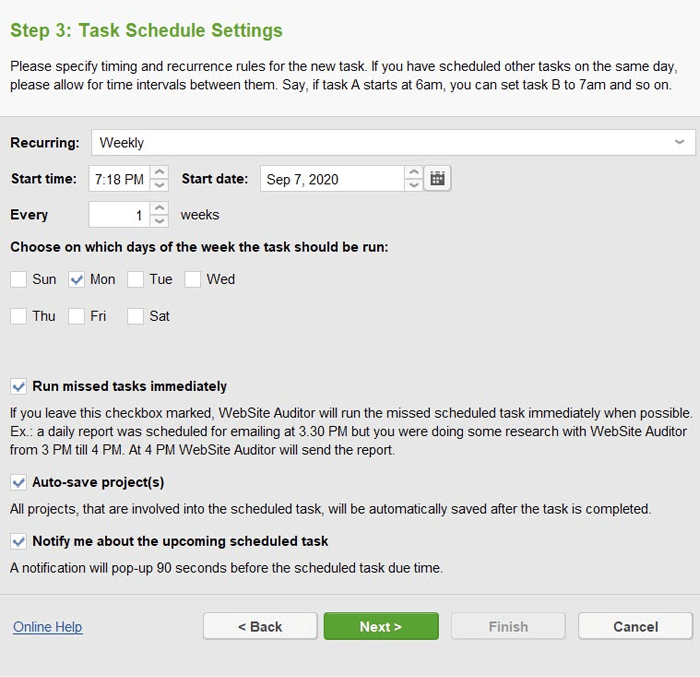Tick the Fri day checkbox
The image size is (700, 677).
[x=76, y=316]
